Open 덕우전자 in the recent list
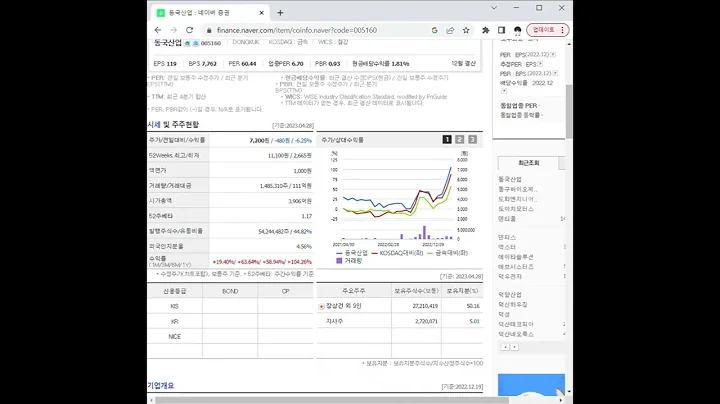The height and width of the screenshot is (404, 720). click(x=510, y=276)
